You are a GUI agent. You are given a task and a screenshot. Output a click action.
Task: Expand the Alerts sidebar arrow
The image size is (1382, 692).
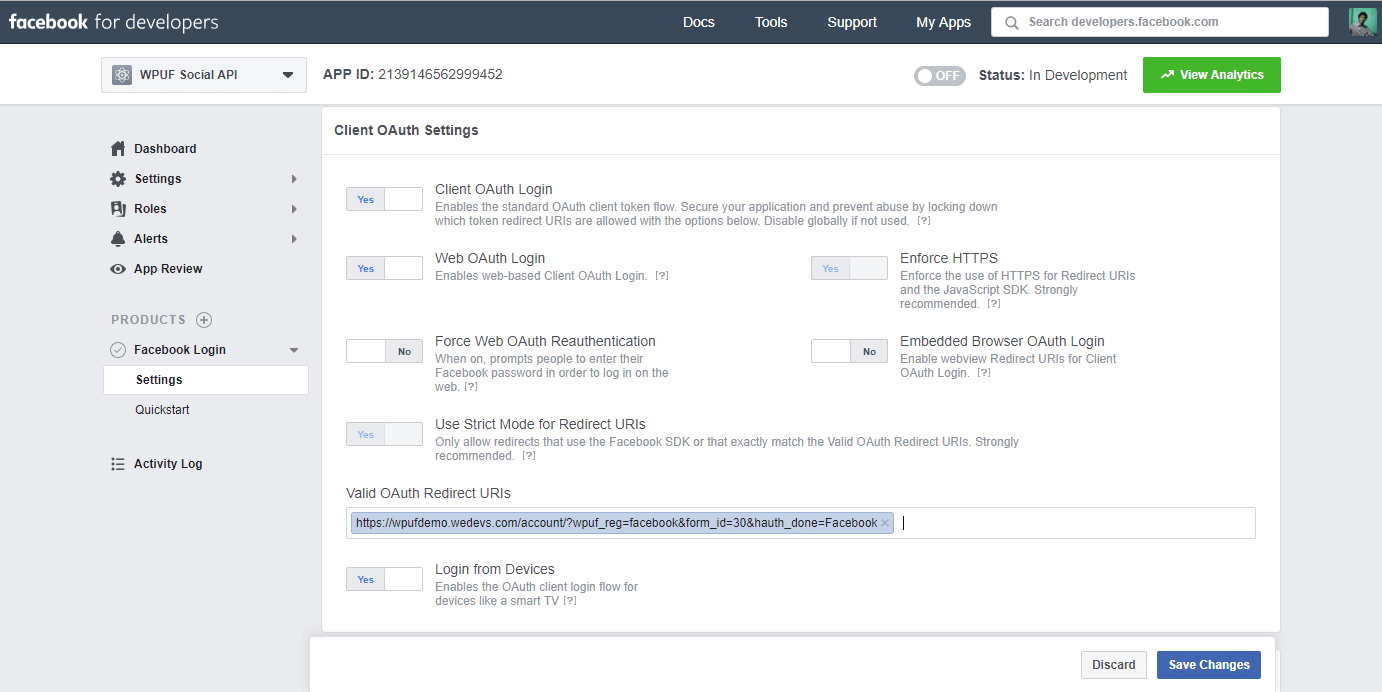pyautogui.click(x=294, y=239)
